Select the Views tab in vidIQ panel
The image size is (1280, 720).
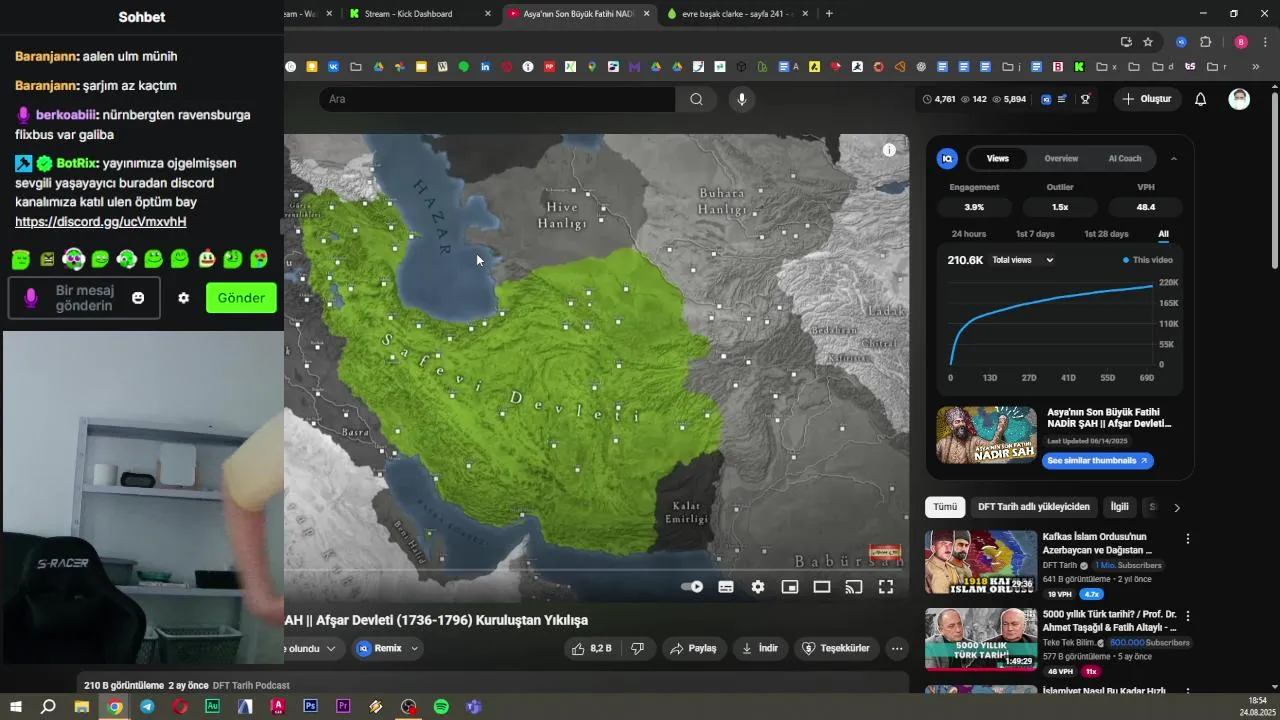[x=998, y=158]
